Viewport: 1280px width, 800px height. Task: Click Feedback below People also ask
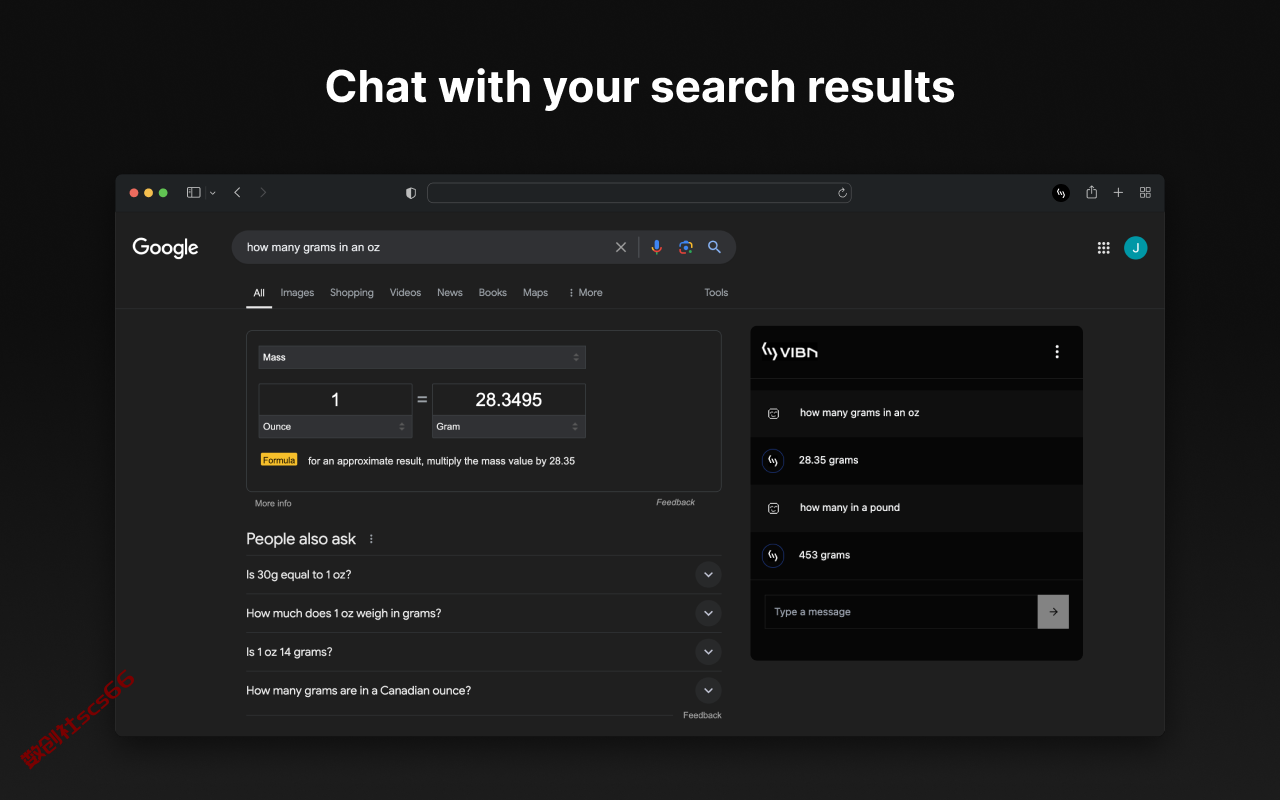tap(702, 716)
